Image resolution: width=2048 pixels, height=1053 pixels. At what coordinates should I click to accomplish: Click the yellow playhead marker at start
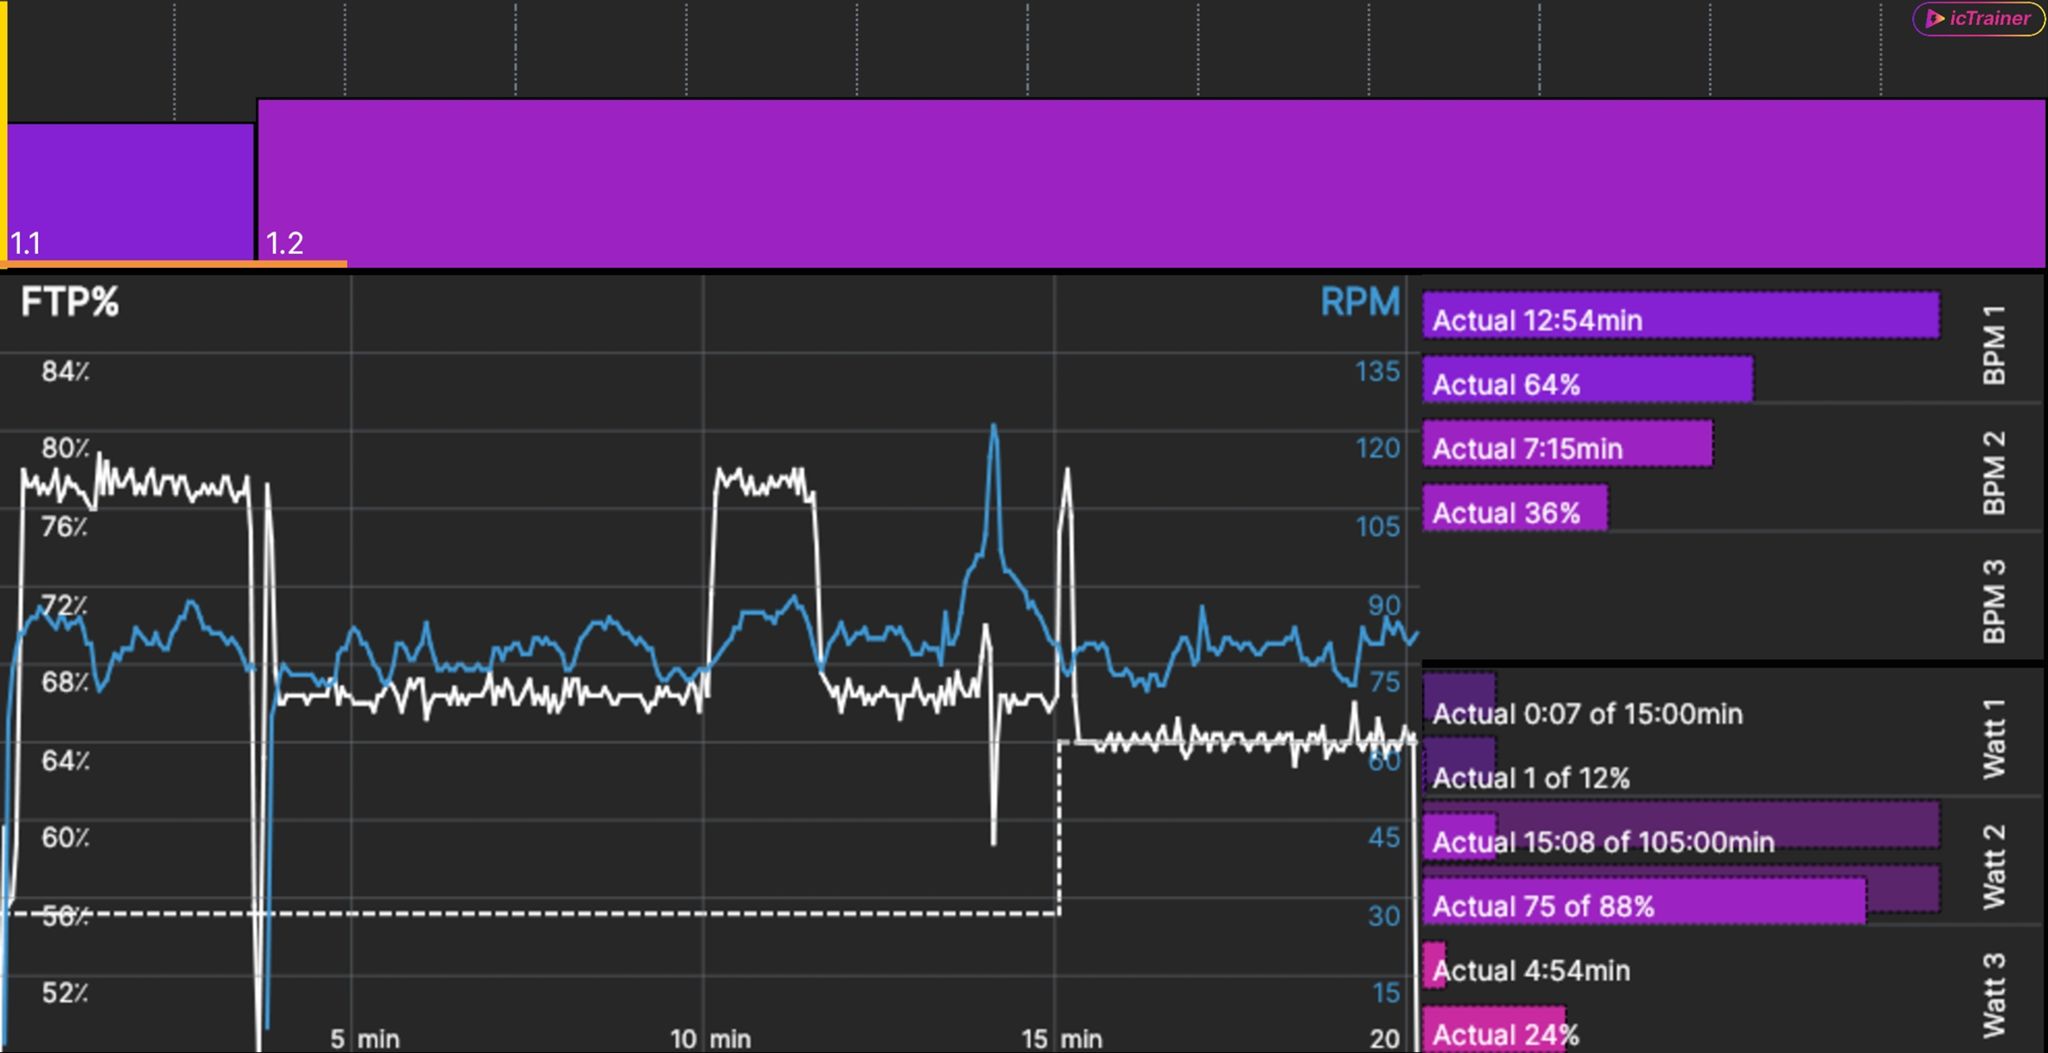(4, 130)
